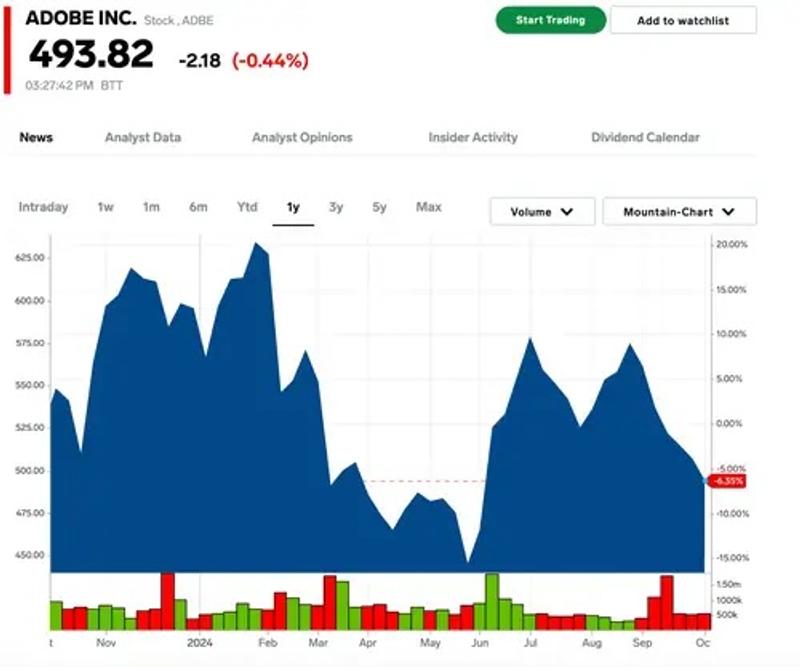Click the 450.00 price axis label

coord(30,555)
